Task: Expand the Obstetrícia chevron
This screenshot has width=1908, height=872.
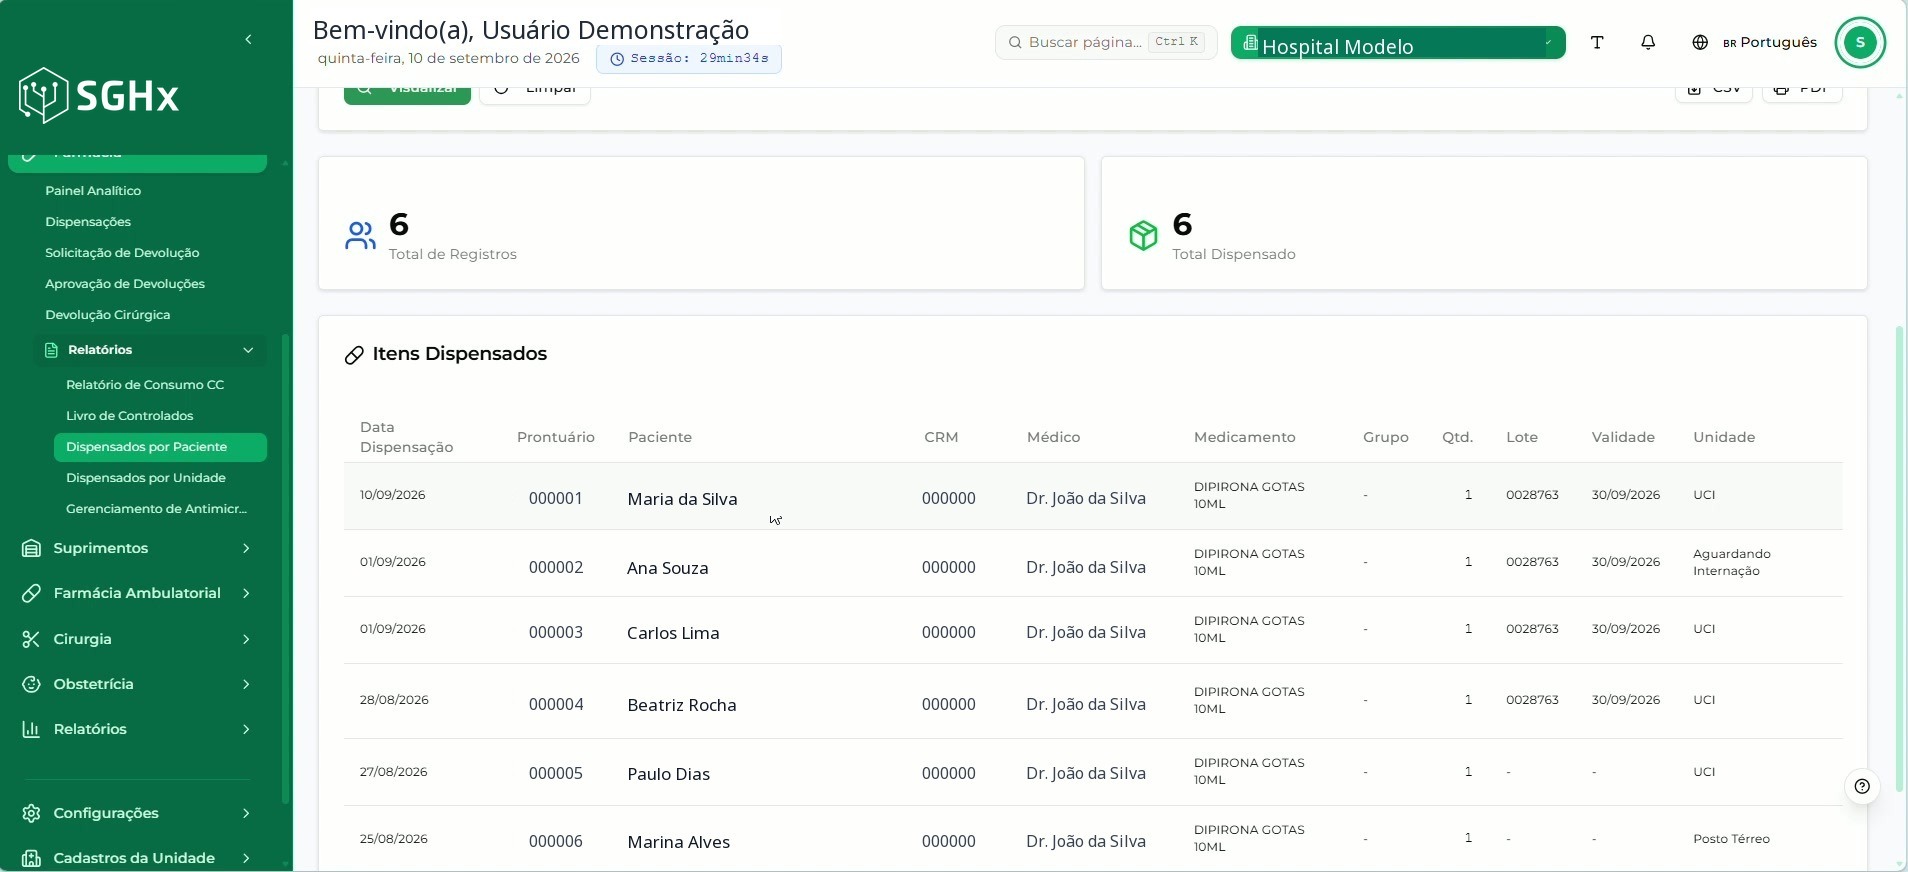Action: pos(246,684)
